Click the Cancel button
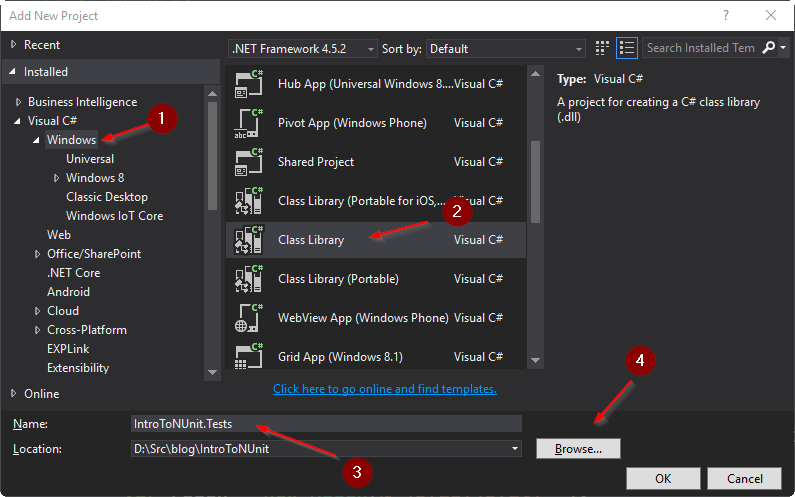The image size is (795, 497). coord(744,478)
